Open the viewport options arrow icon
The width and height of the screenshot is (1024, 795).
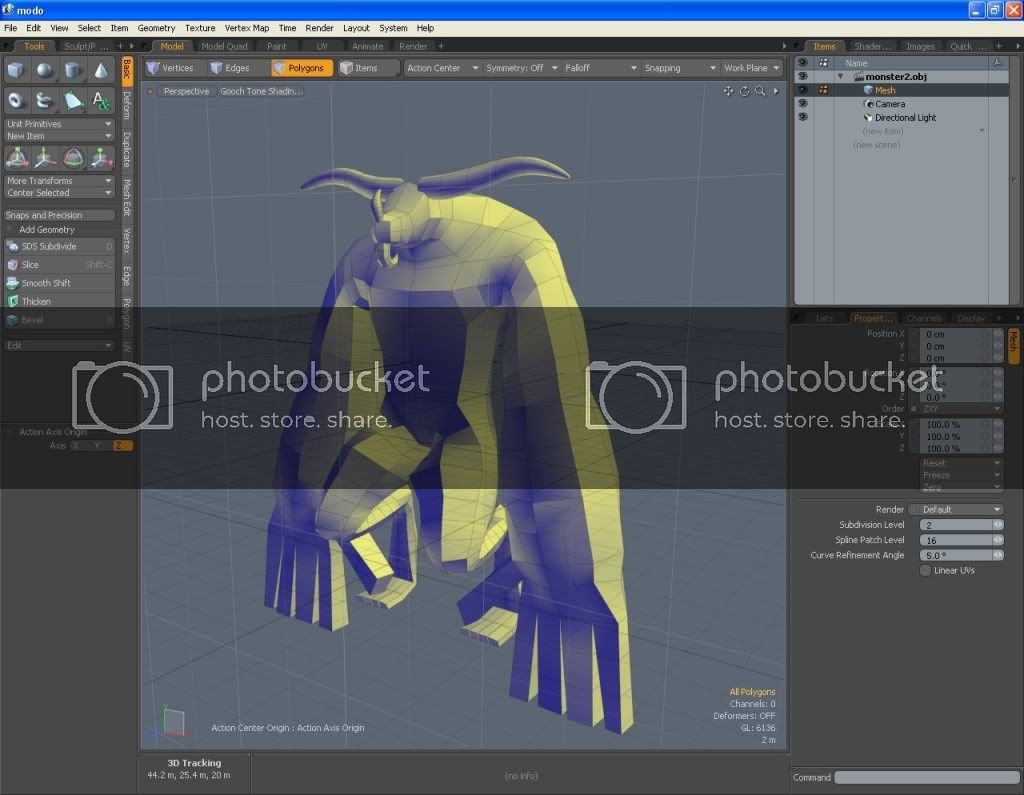pyautogui.click(x=776, y=91)
